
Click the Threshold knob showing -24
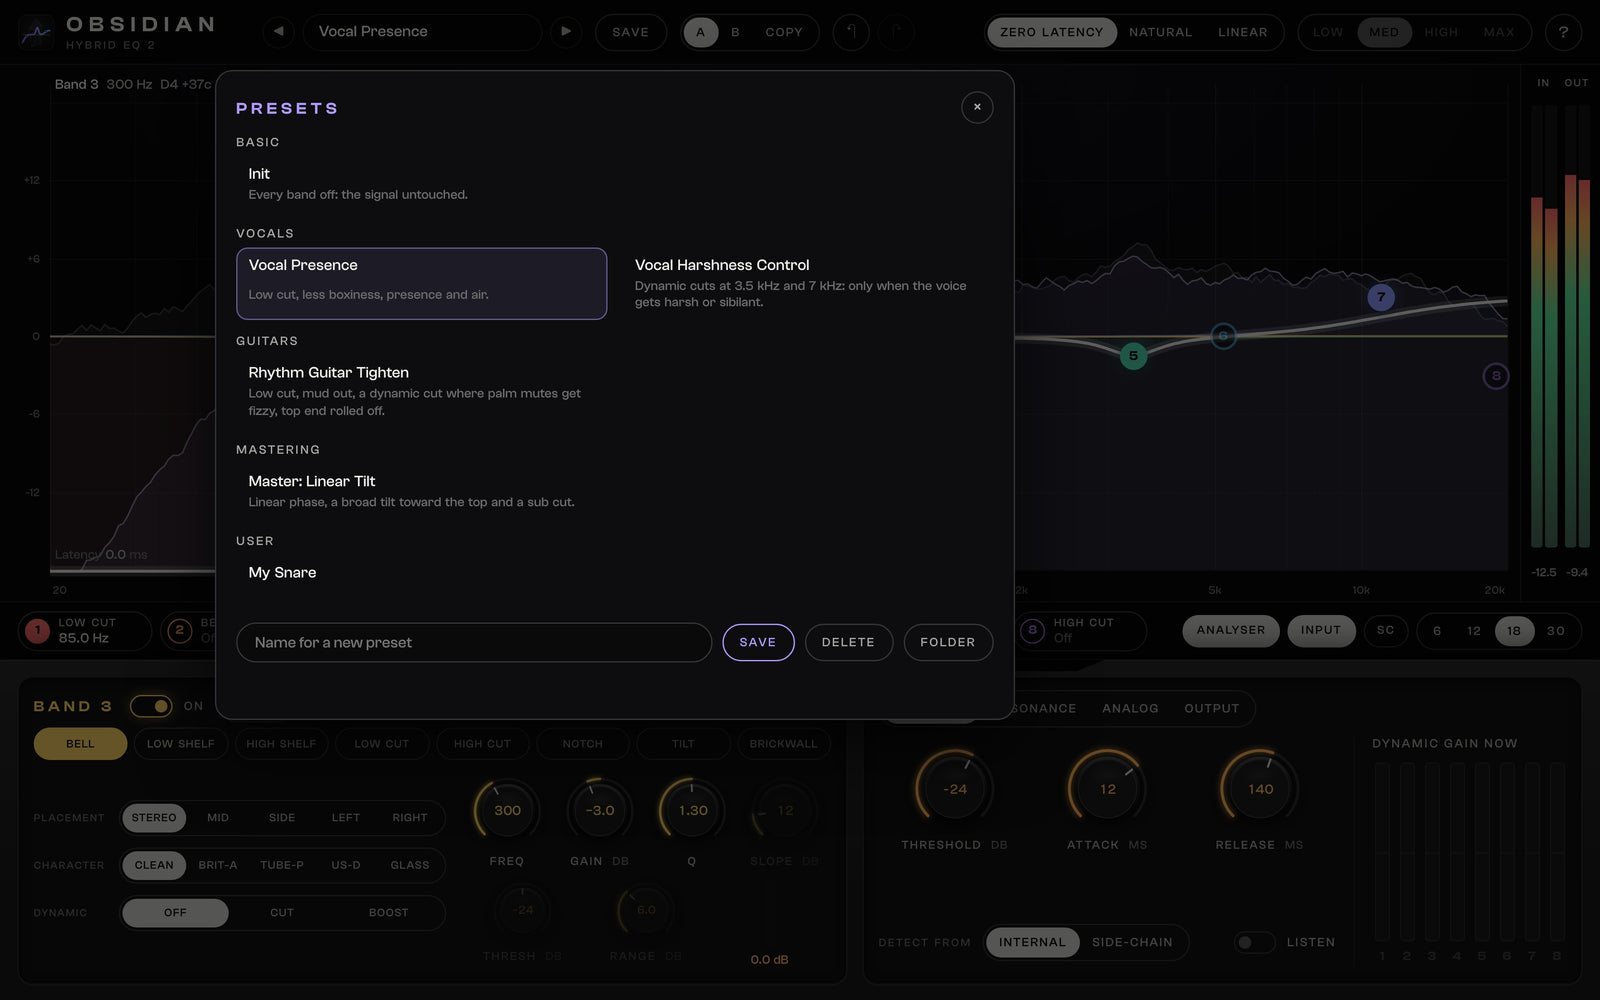(955, 789)
